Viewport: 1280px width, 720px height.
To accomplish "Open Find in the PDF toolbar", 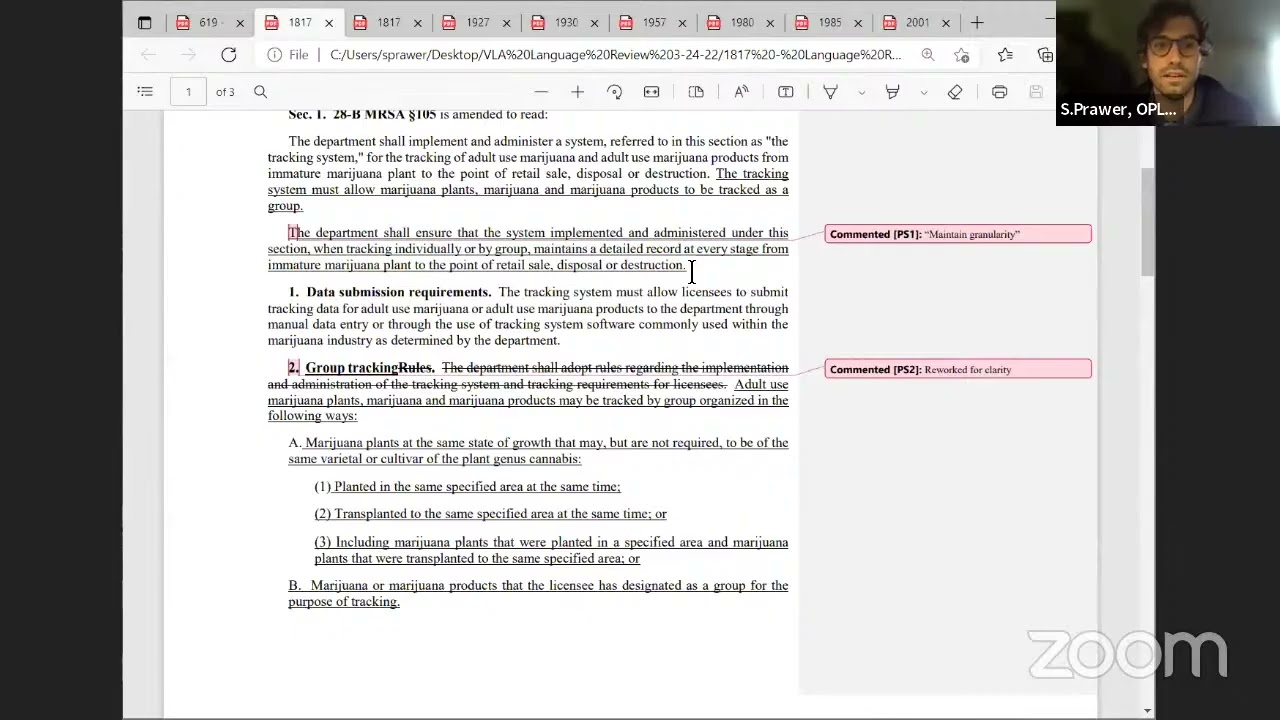I will (260, 92).
